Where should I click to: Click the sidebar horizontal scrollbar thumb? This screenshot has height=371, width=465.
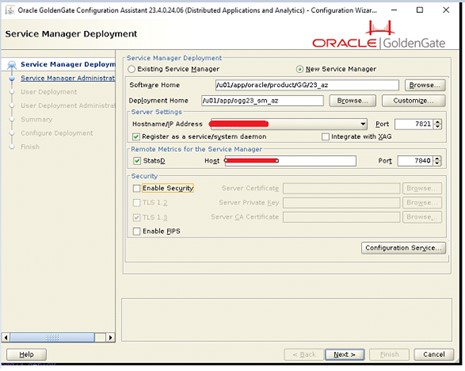click(52, 337)
